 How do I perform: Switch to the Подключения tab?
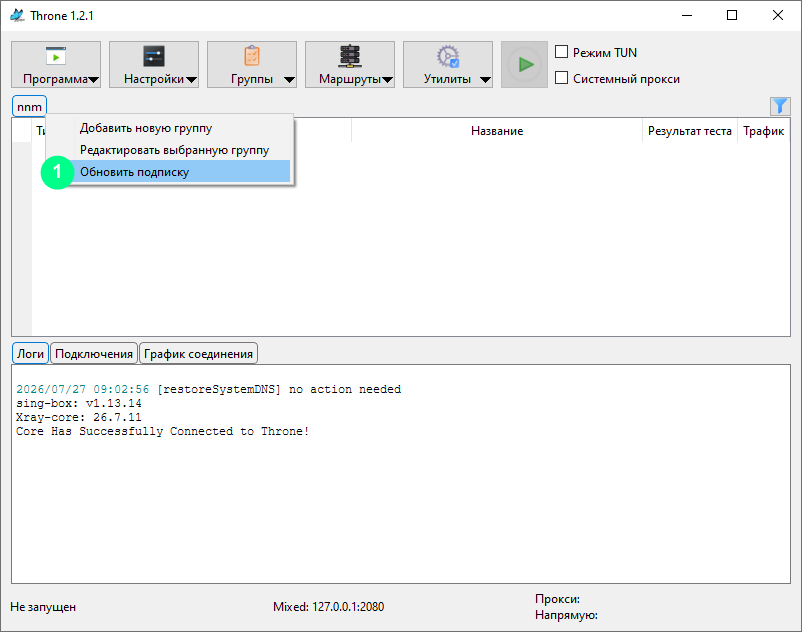94,354
